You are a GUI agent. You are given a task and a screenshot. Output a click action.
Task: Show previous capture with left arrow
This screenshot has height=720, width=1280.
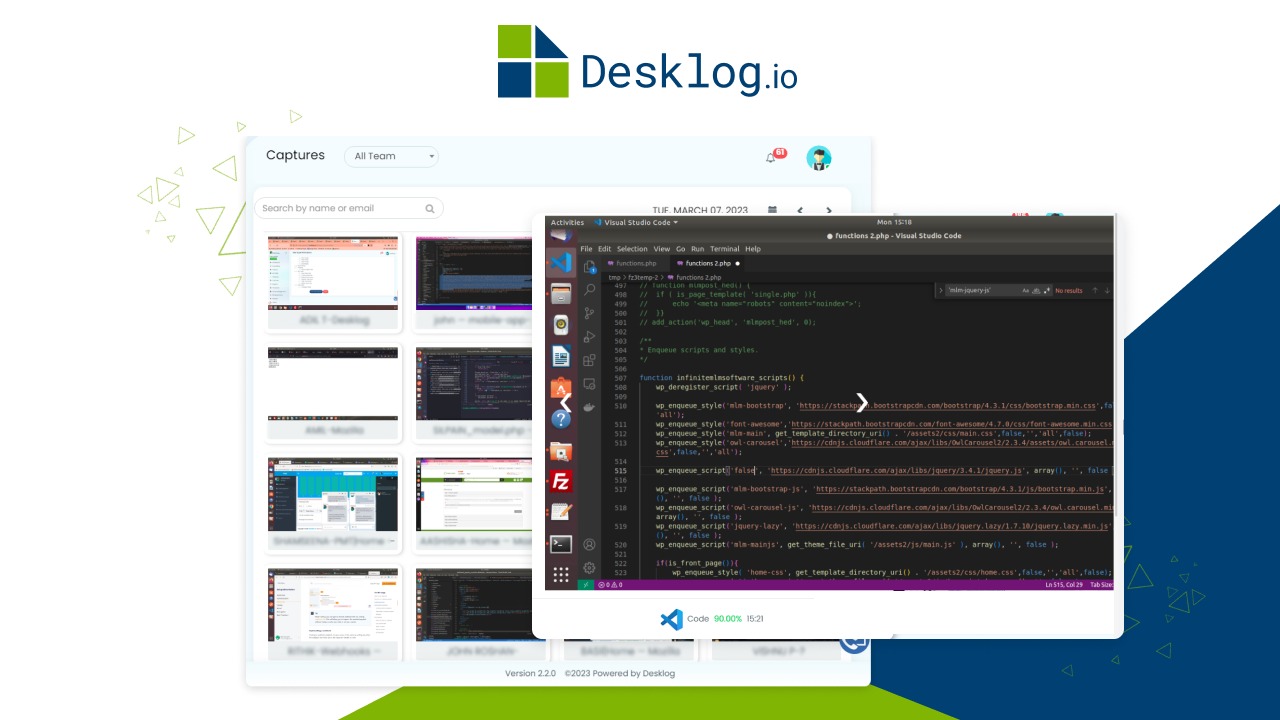565,402
